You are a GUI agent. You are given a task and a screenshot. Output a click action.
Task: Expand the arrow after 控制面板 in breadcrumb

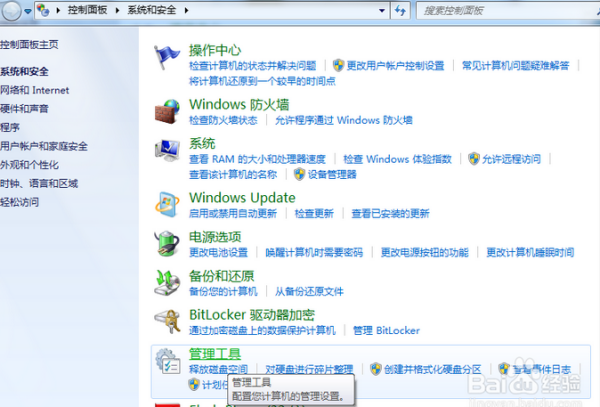point(117,10)
